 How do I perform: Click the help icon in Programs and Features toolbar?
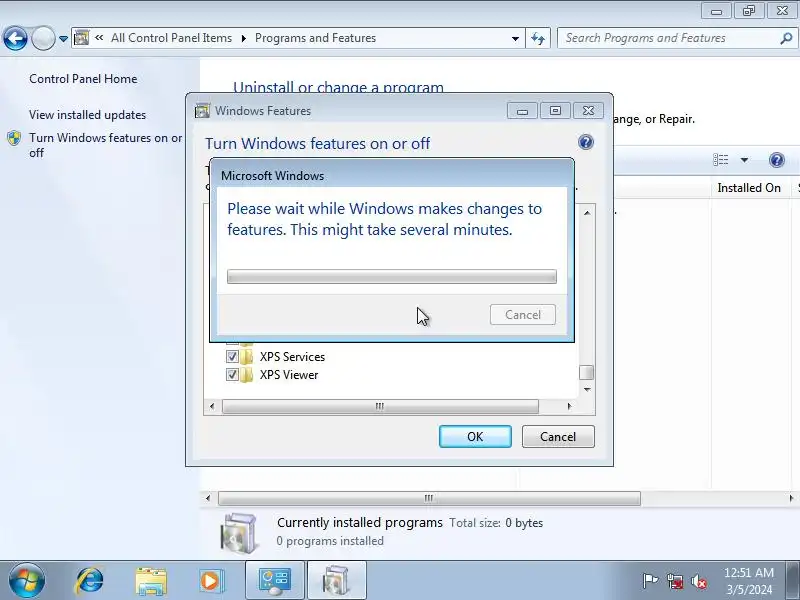(776, 160)
